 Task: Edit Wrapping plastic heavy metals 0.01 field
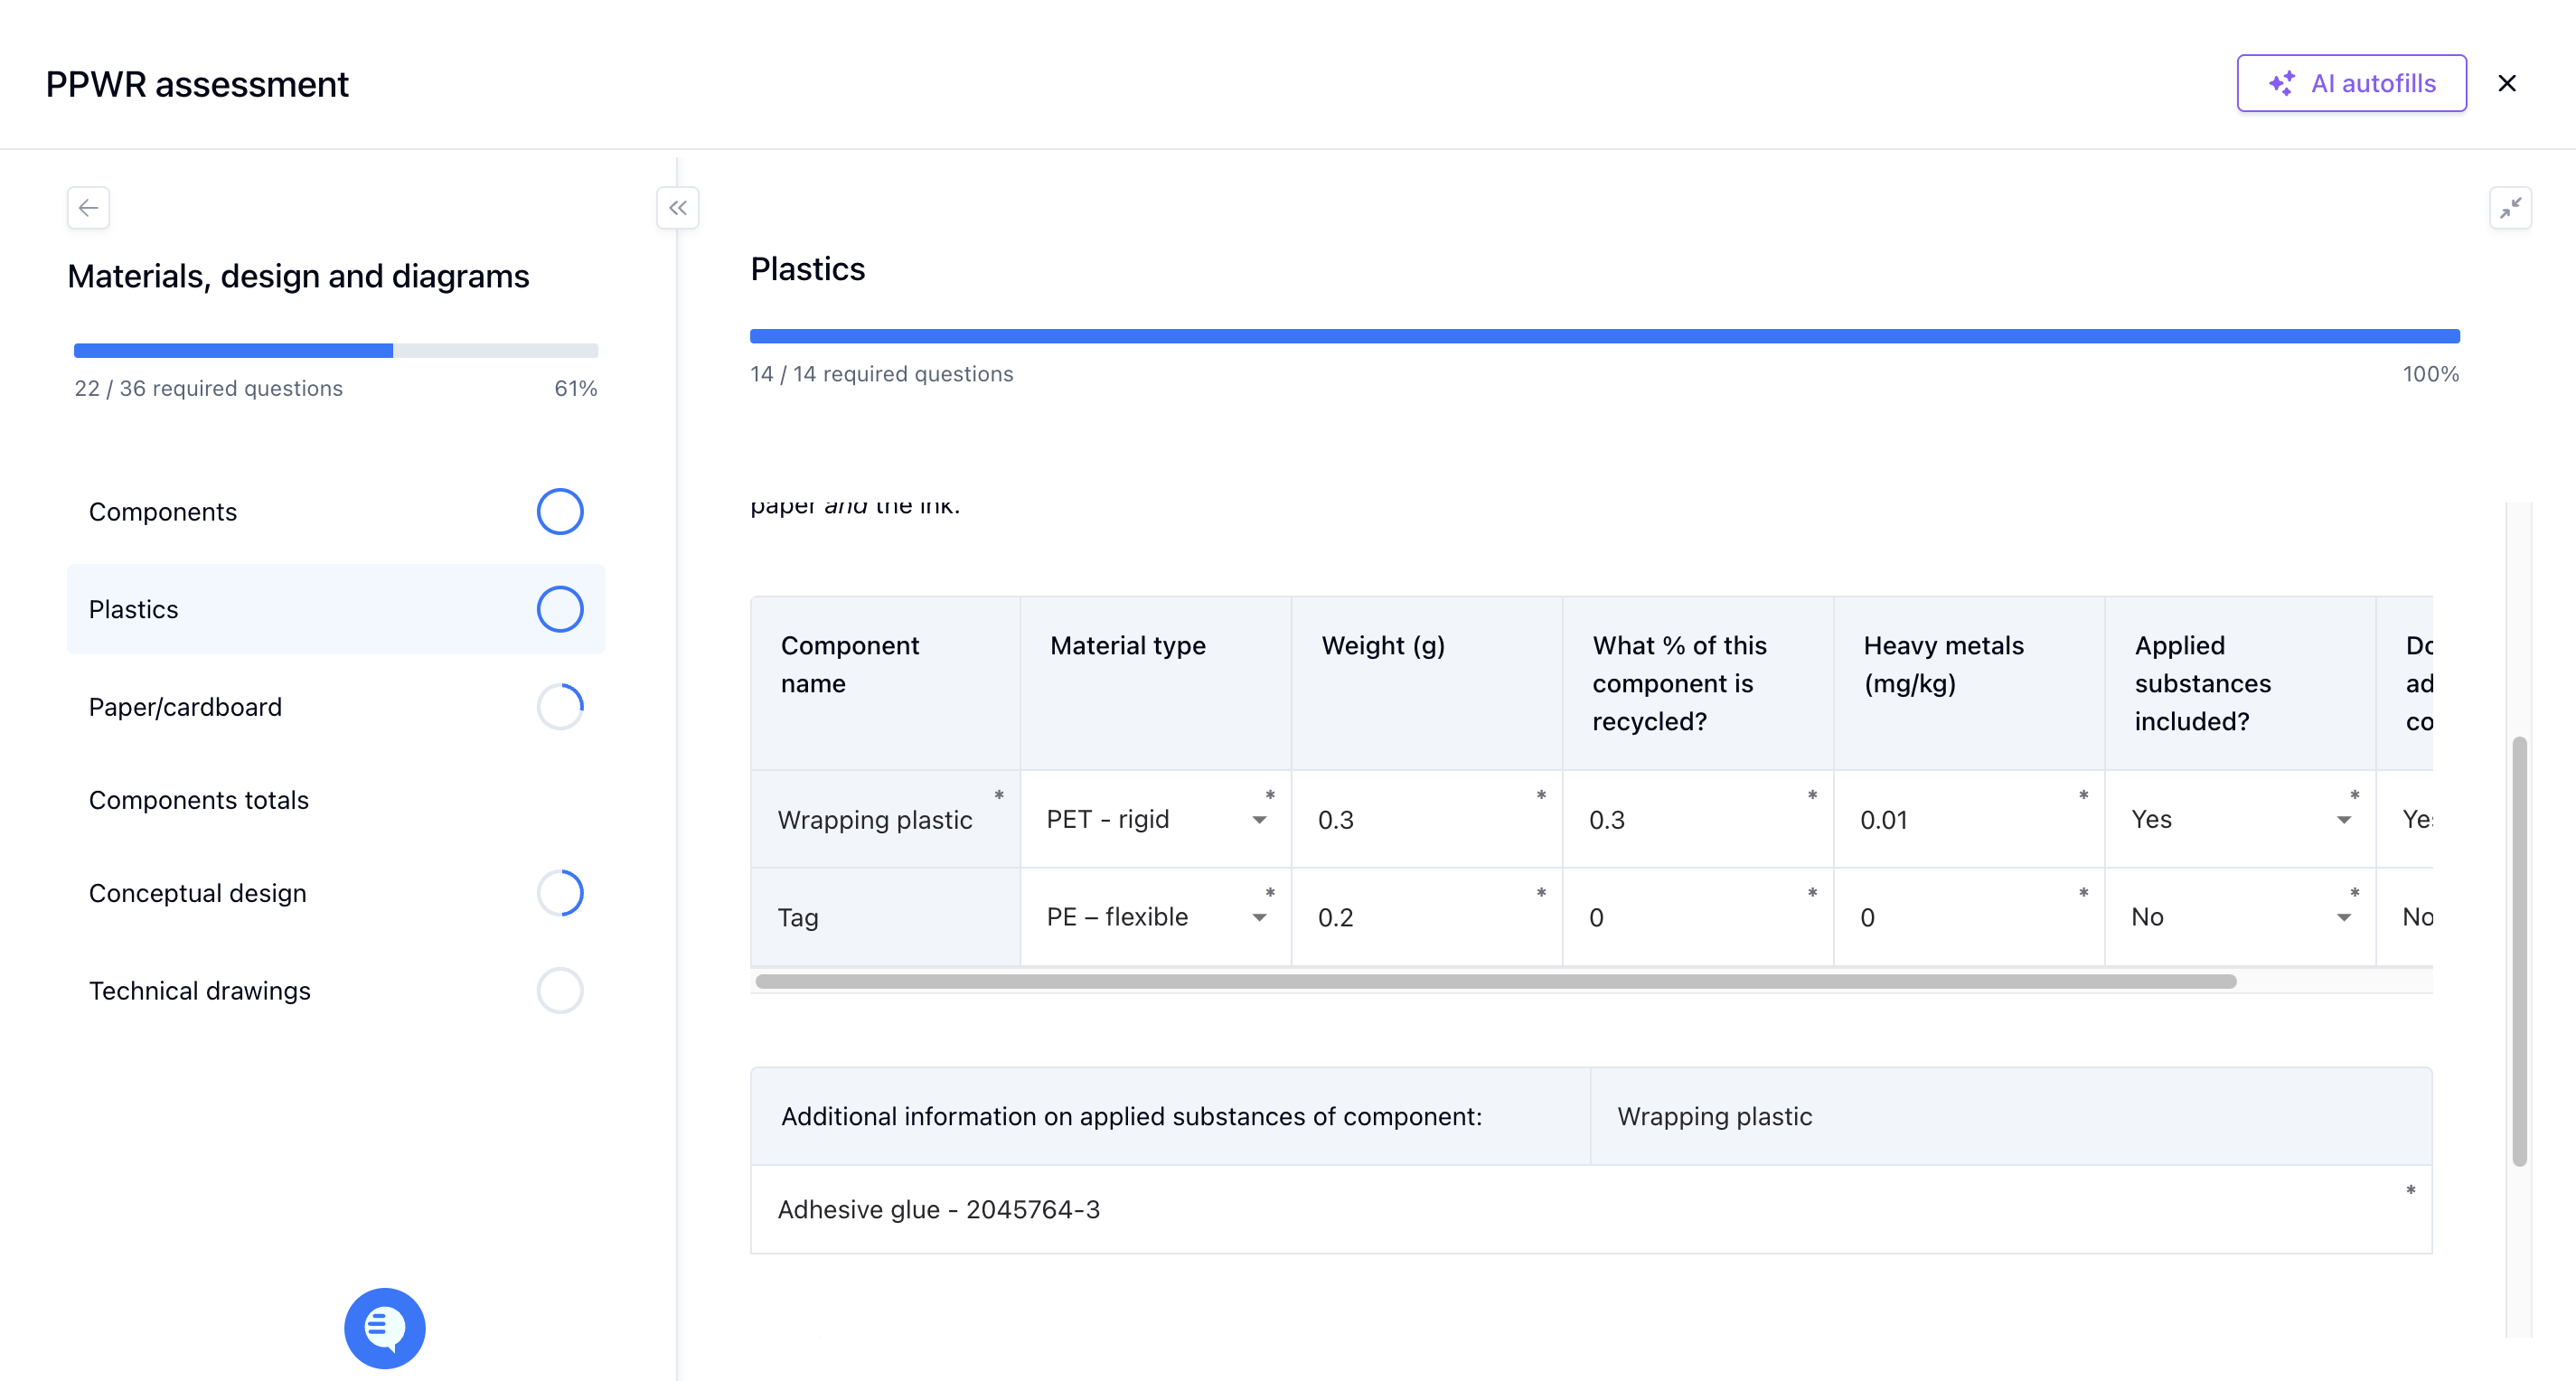click(1969, 819)
